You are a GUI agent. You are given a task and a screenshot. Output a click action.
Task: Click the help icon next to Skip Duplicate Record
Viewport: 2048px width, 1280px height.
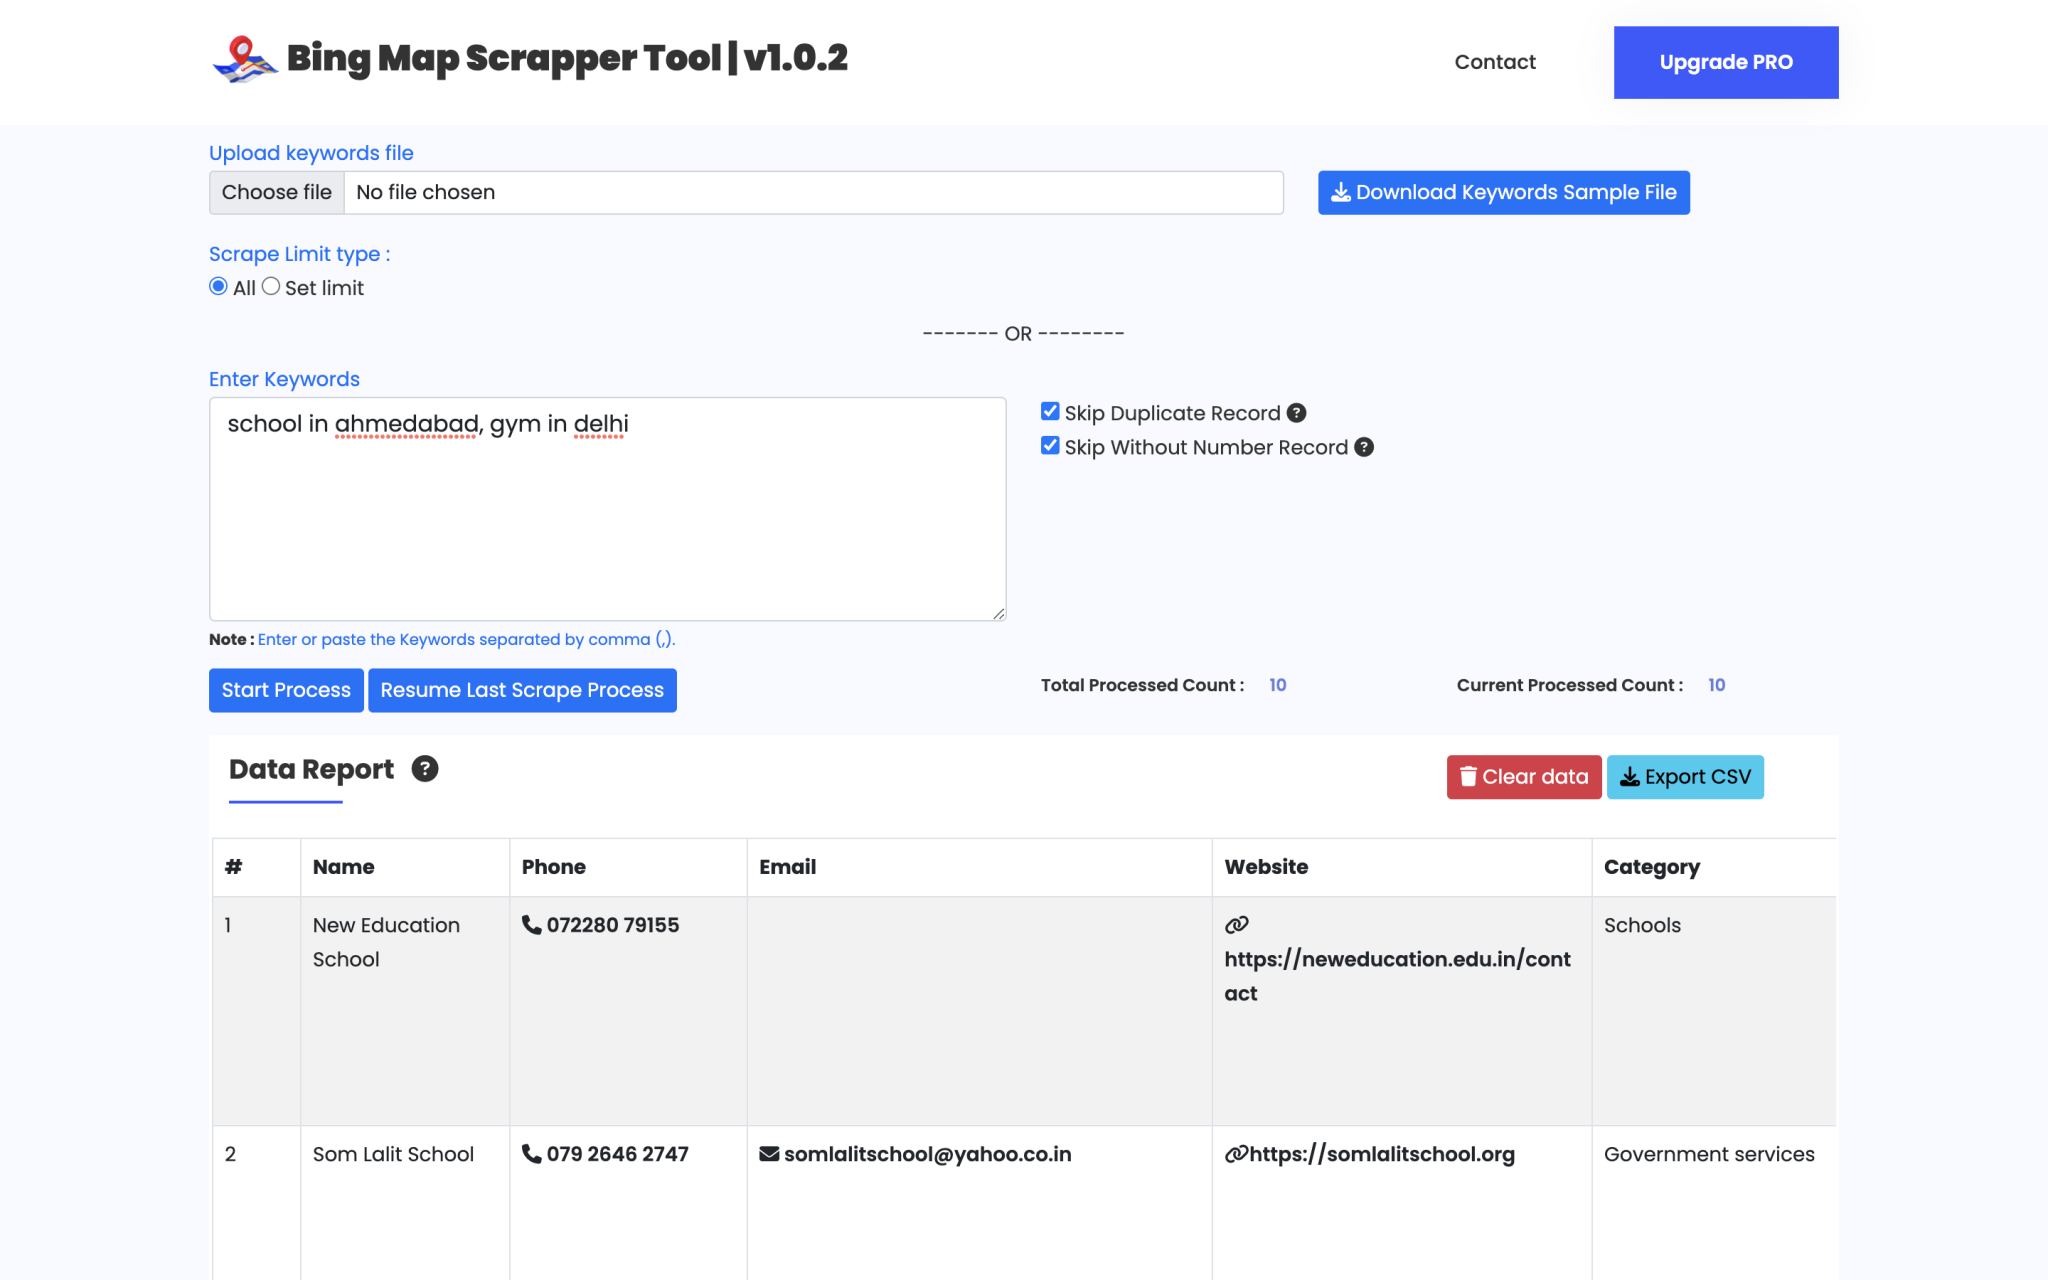1296,411
